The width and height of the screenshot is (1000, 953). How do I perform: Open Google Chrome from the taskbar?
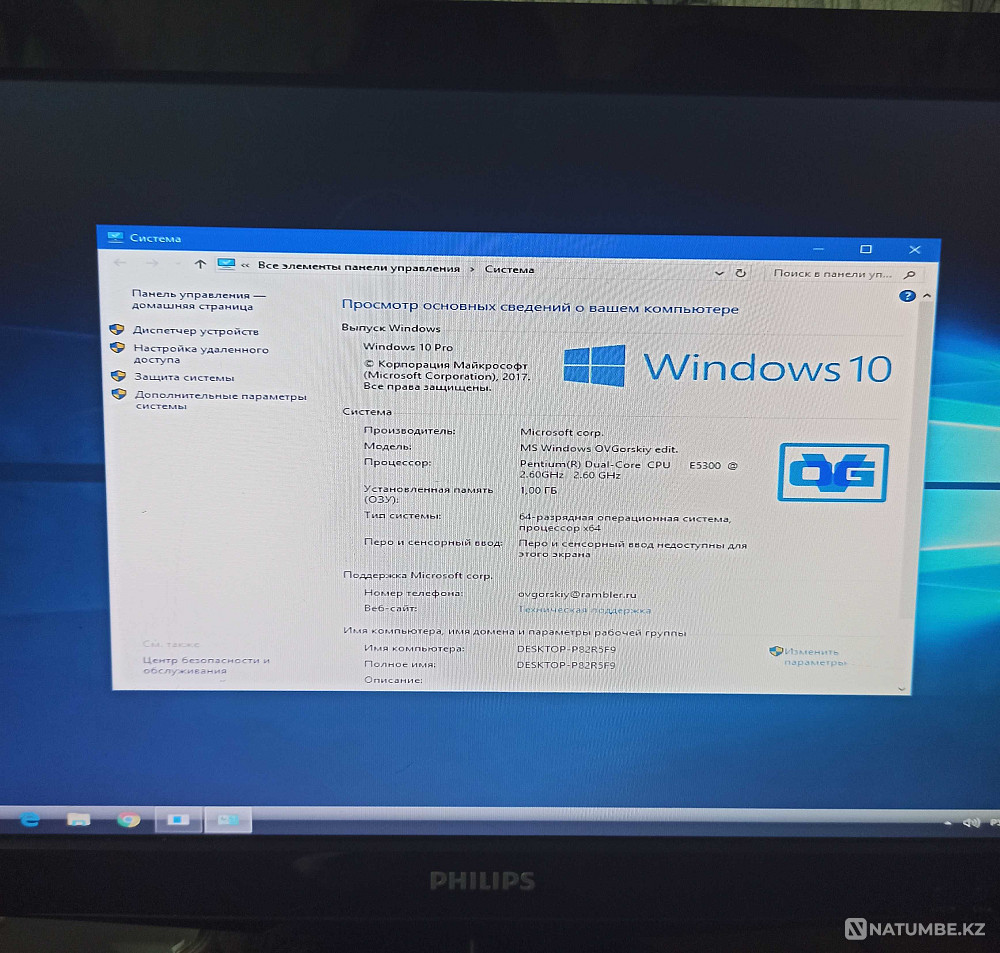click(129, 818)
